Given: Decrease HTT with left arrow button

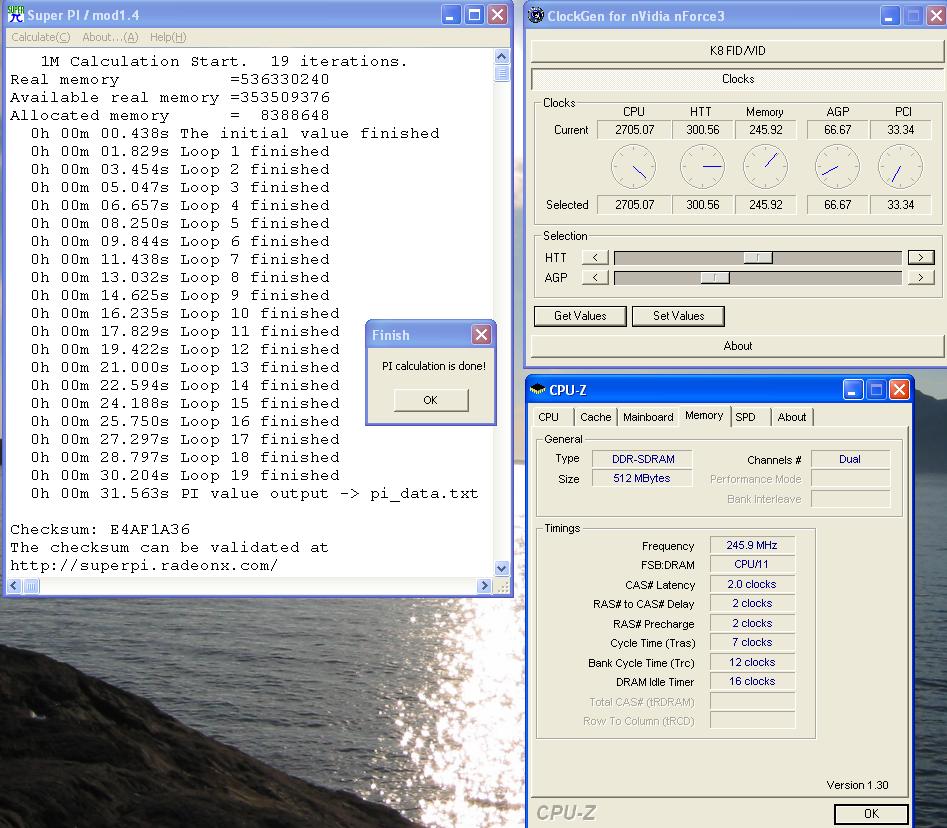Looking at the screenshot, I should pos(595,258).
